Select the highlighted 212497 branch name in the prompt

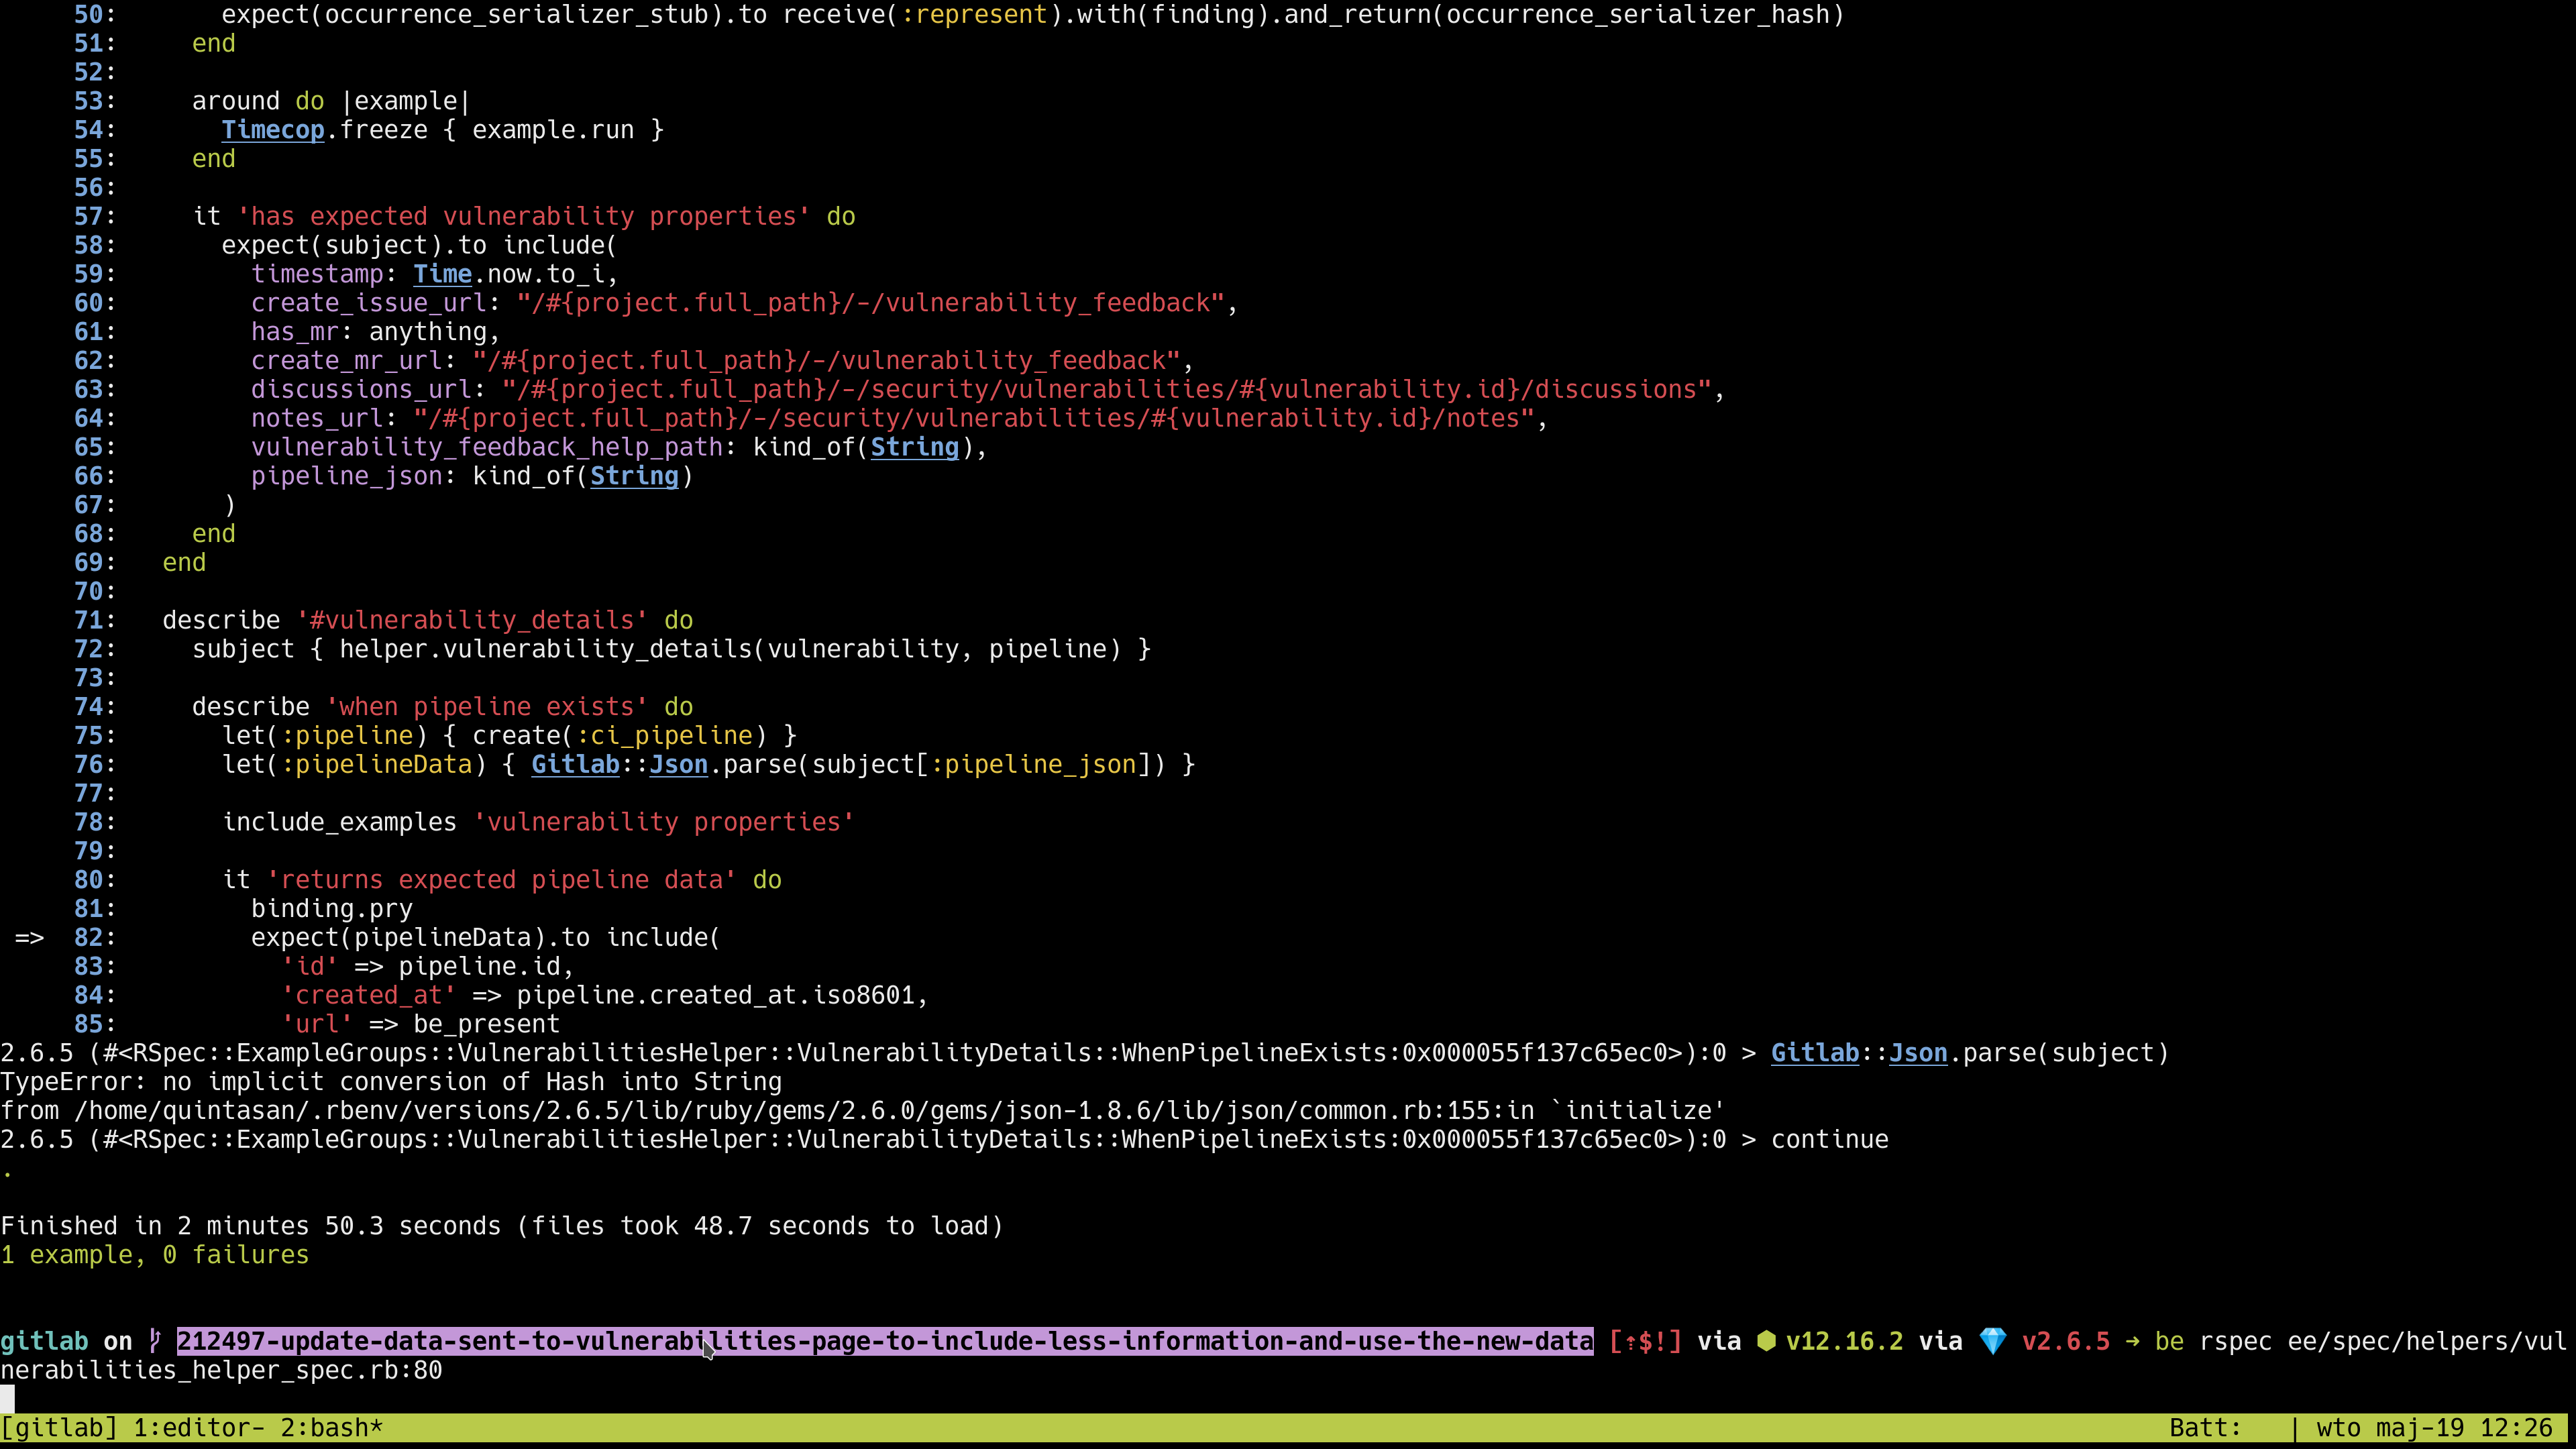coord(880,1341)
